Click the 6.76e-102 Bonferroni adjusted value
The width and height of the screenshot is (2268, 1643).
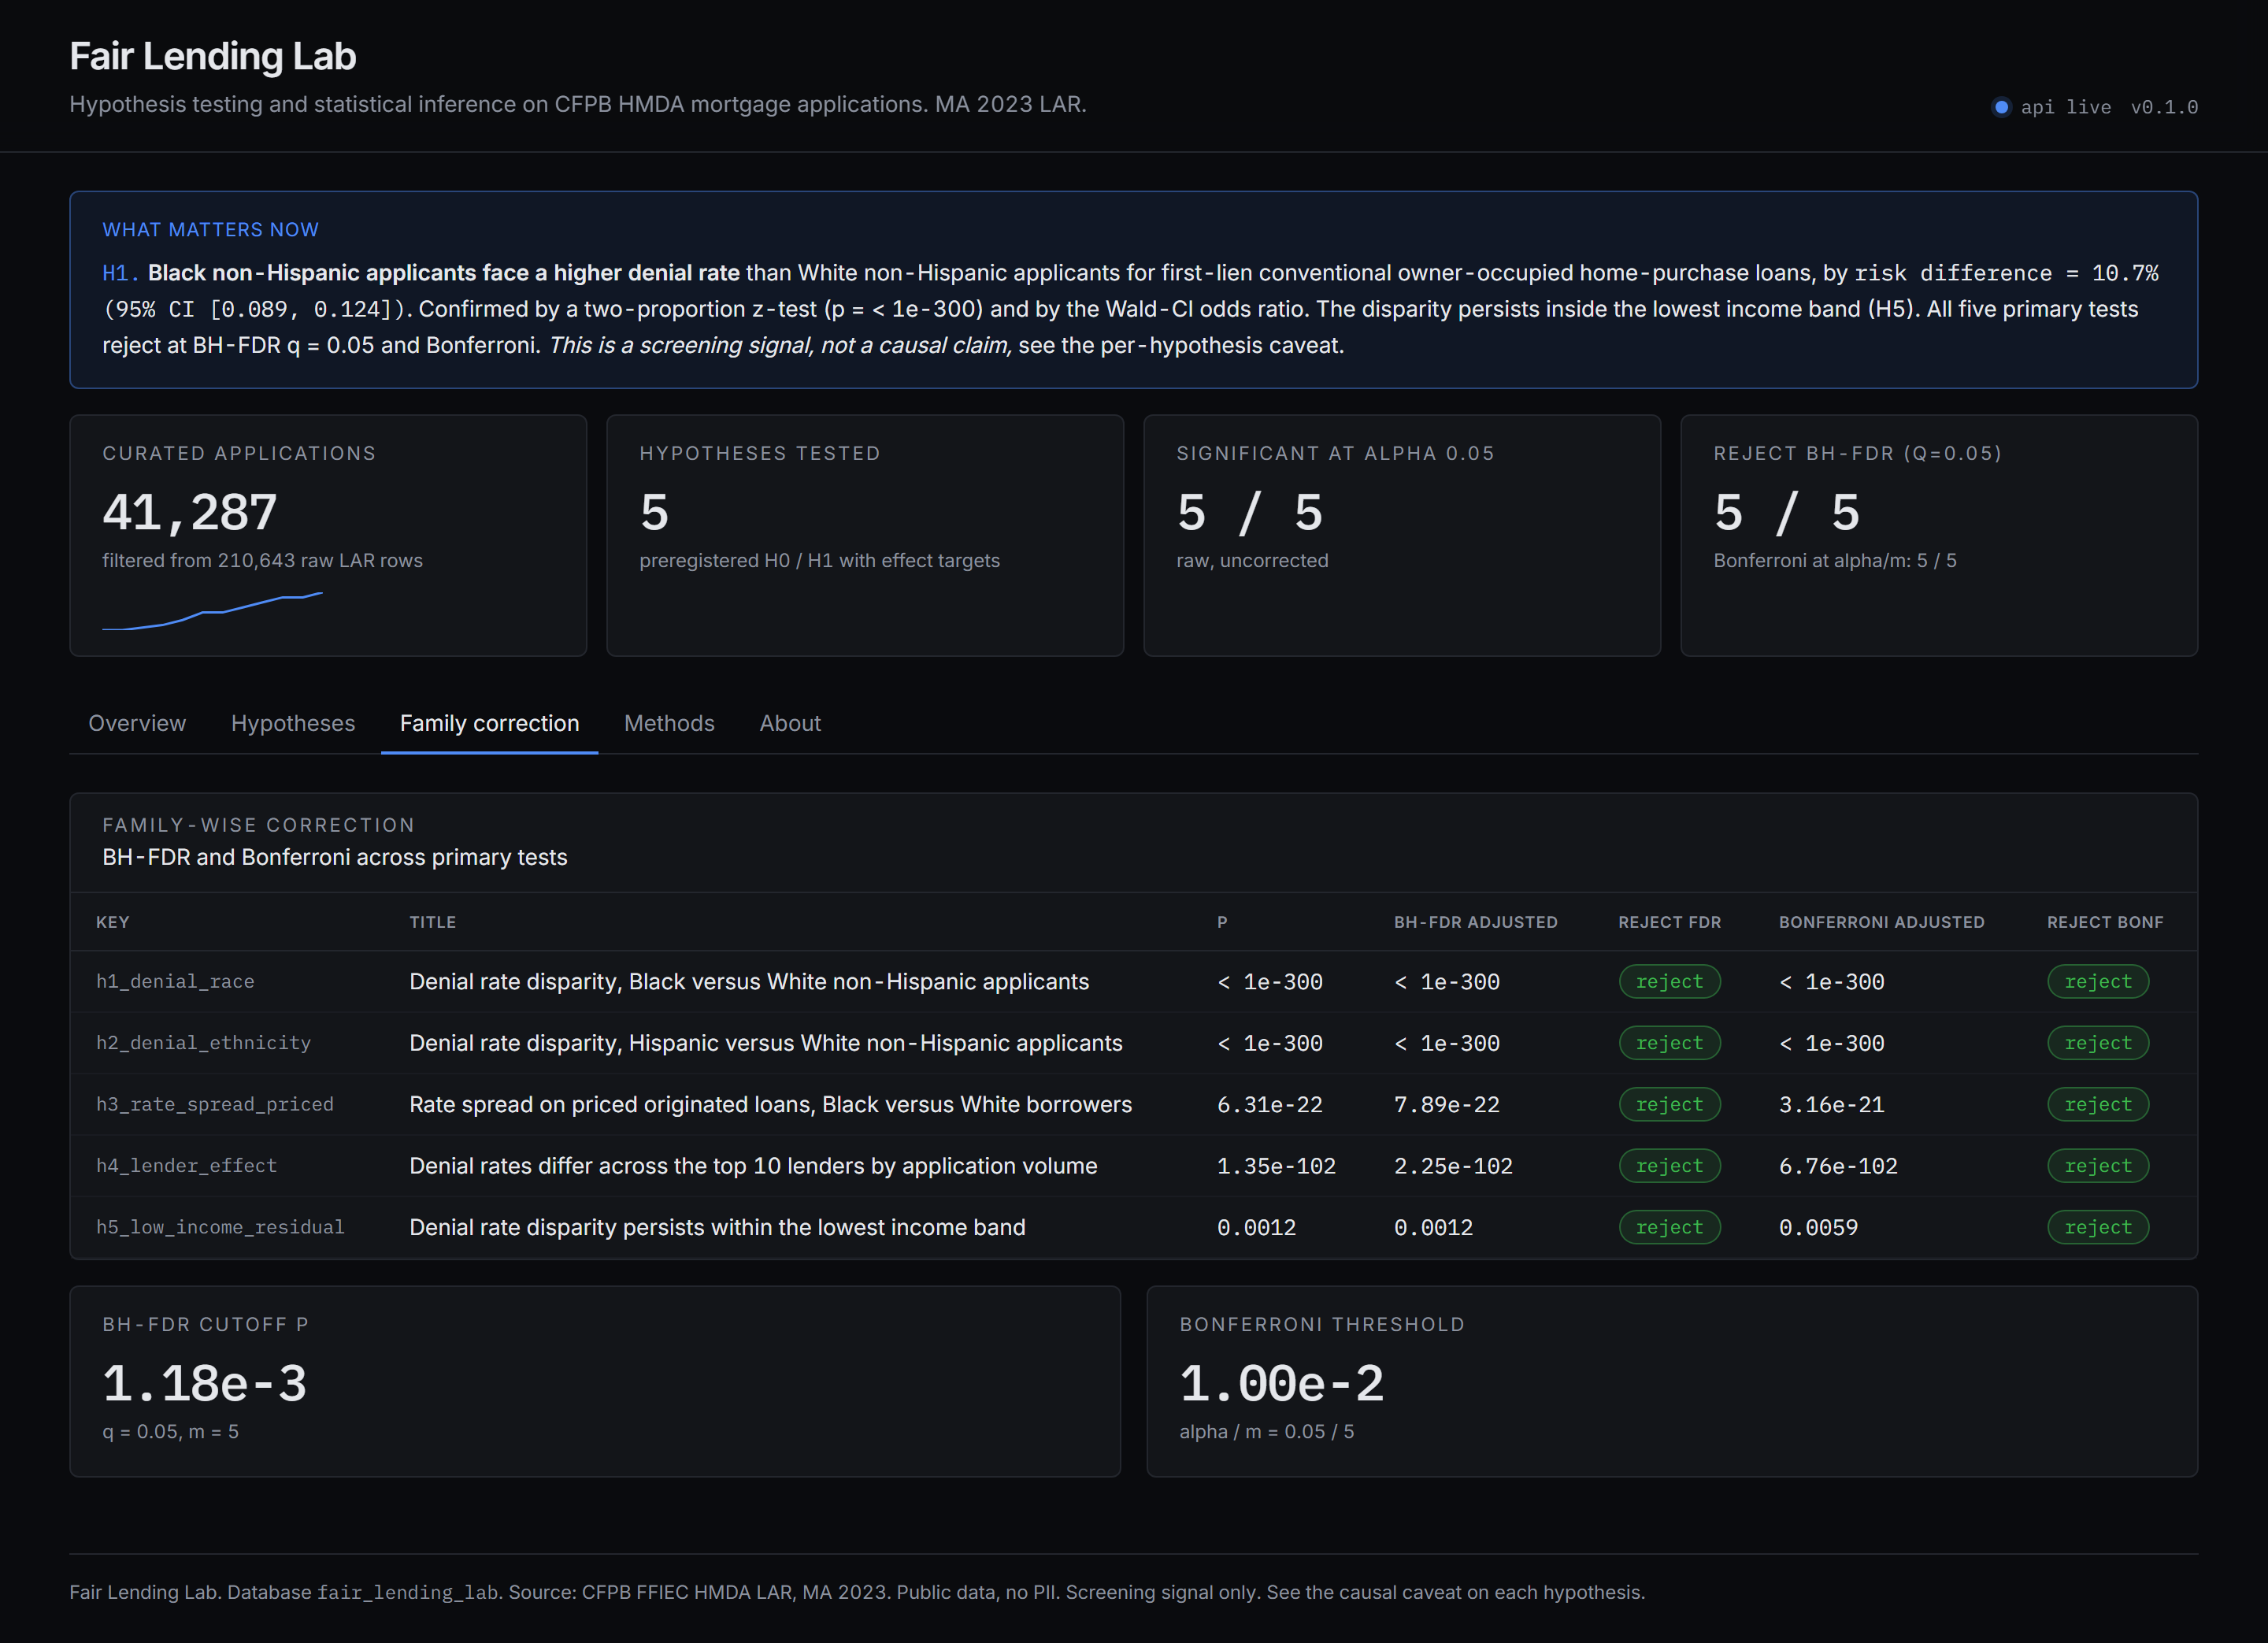[1838, 1166]
